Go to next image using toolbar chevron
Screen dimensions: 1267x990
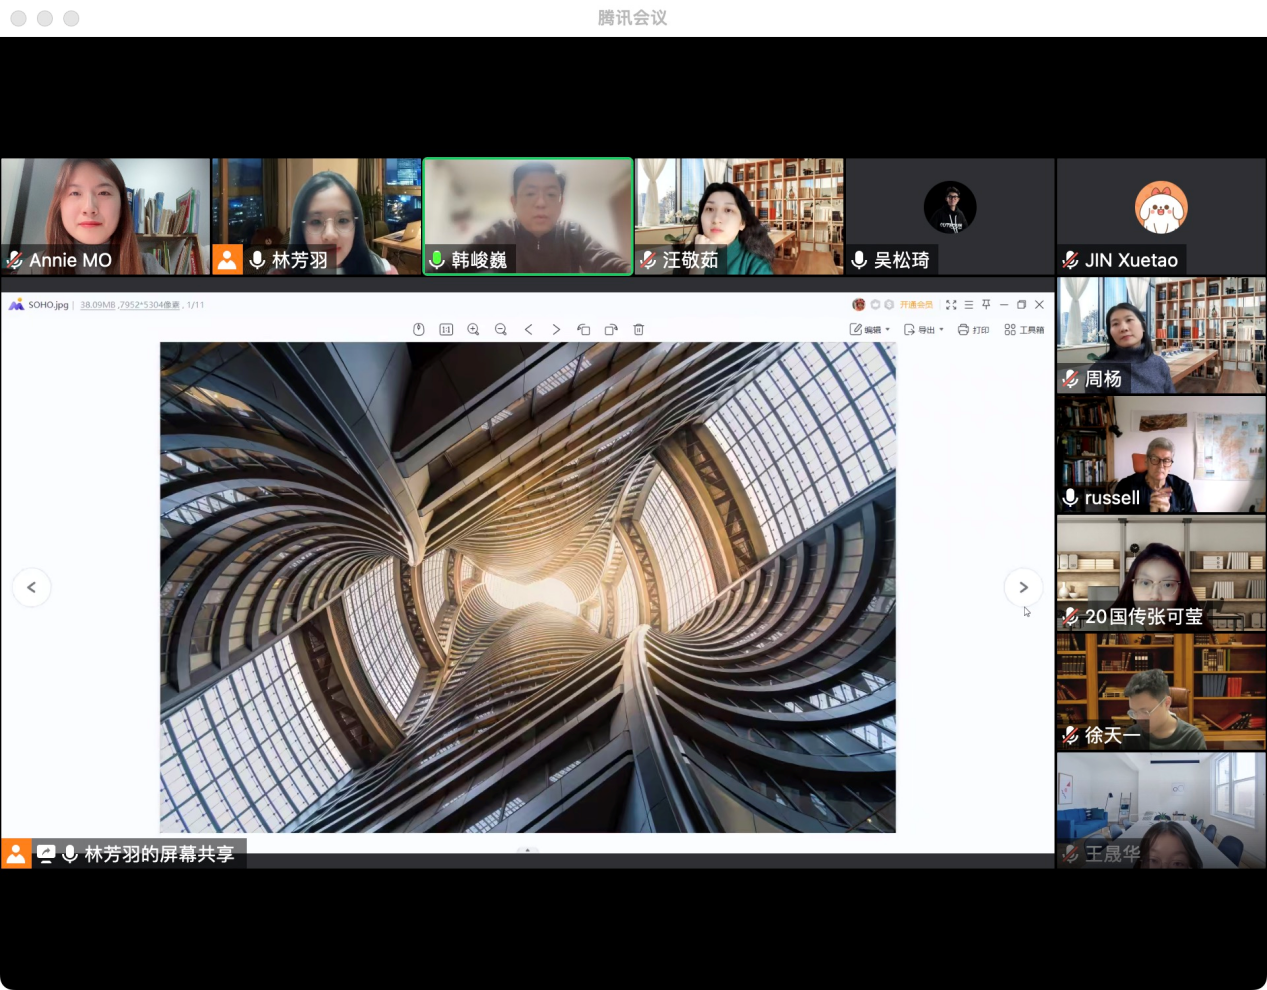tap(556, 329)
